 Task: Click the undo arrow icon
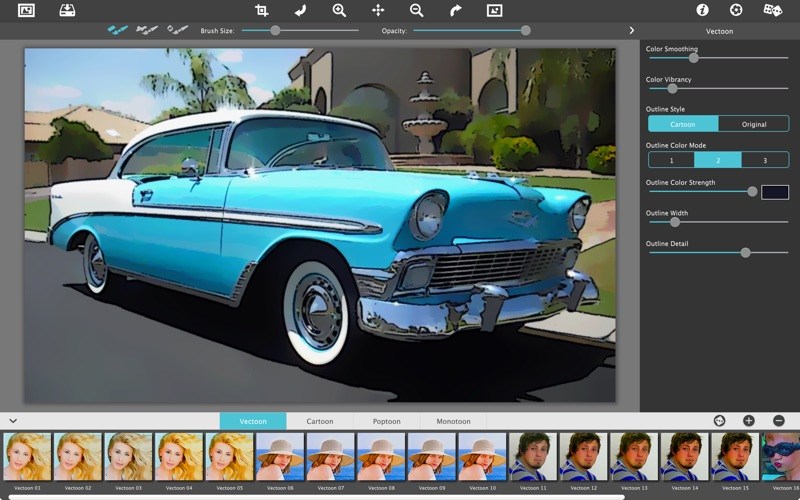coord(301,10)
